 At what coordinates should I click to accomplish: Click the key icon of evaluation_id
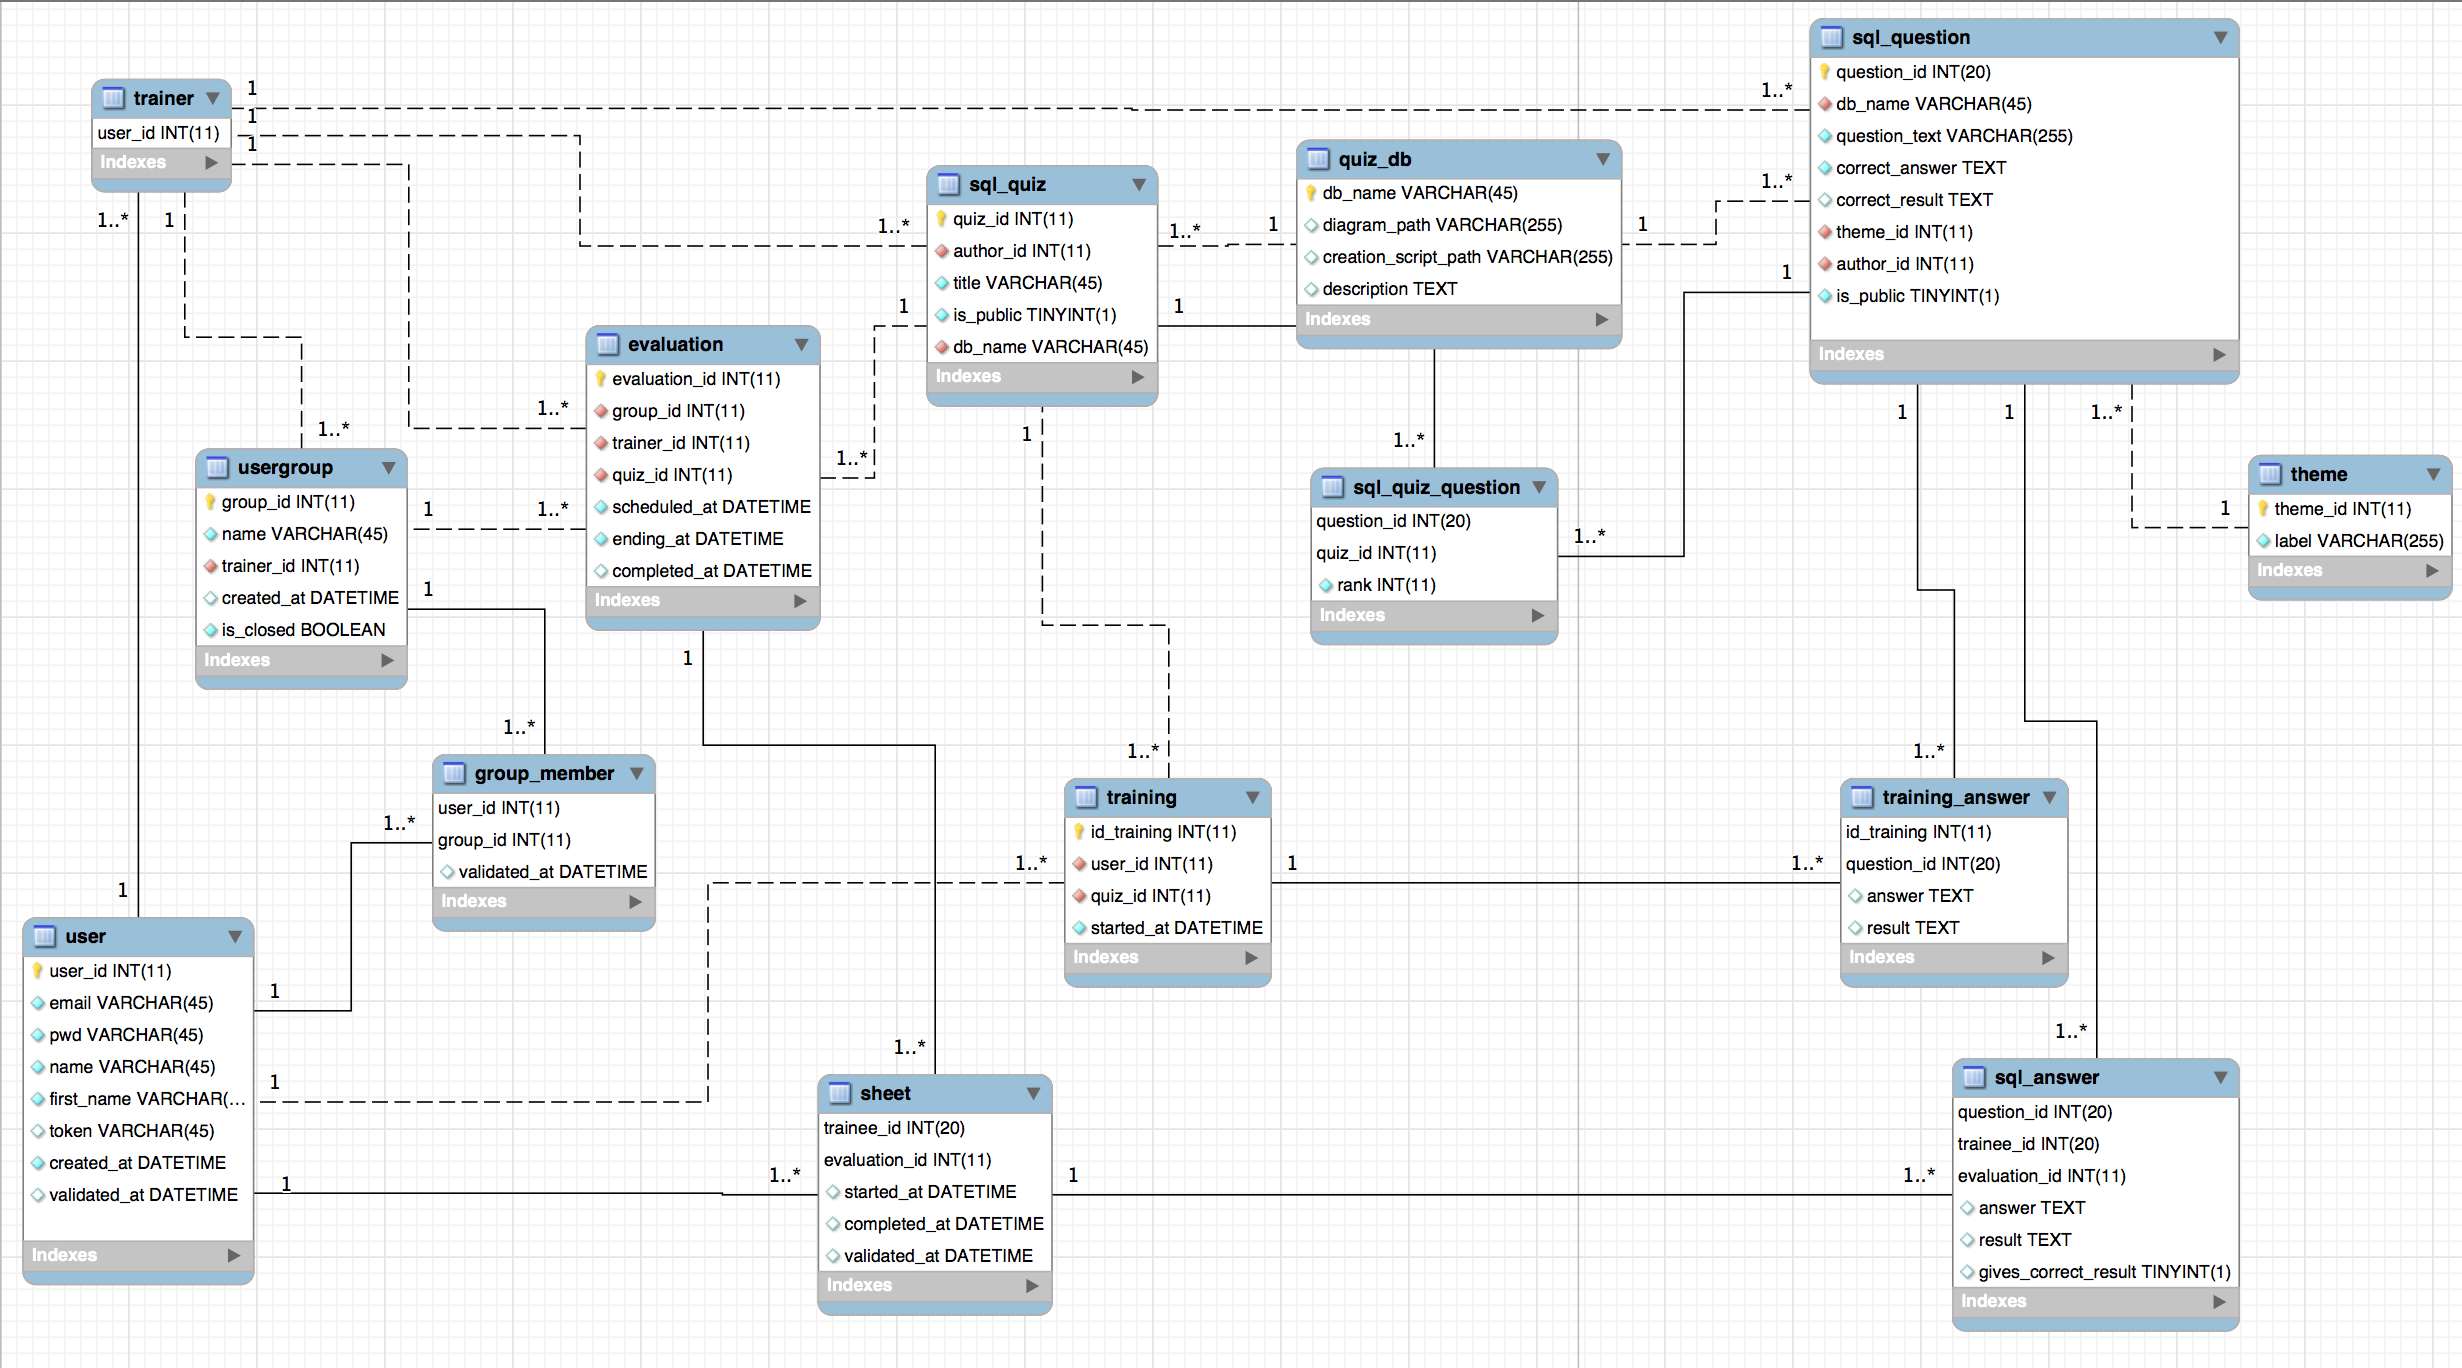pos(601,379)
